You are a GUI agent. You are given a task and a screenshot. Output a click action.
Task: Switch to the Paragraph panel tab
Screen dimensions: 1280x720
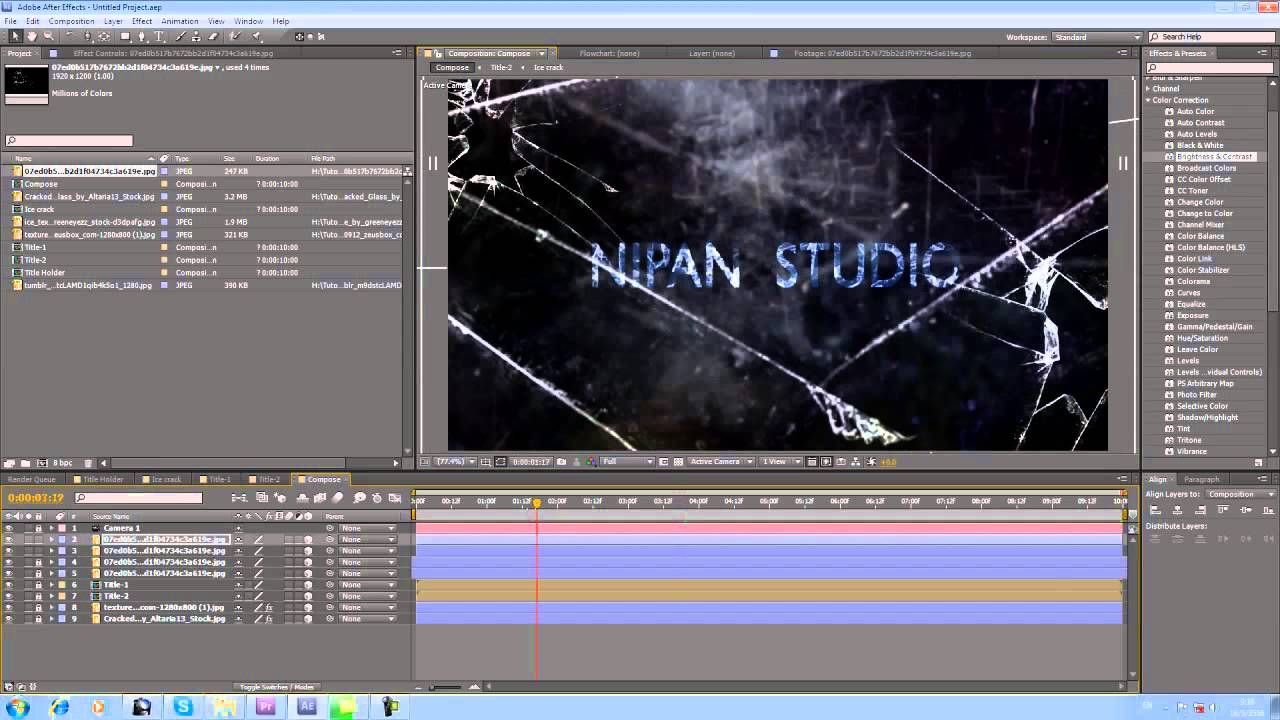(1201, 479)
